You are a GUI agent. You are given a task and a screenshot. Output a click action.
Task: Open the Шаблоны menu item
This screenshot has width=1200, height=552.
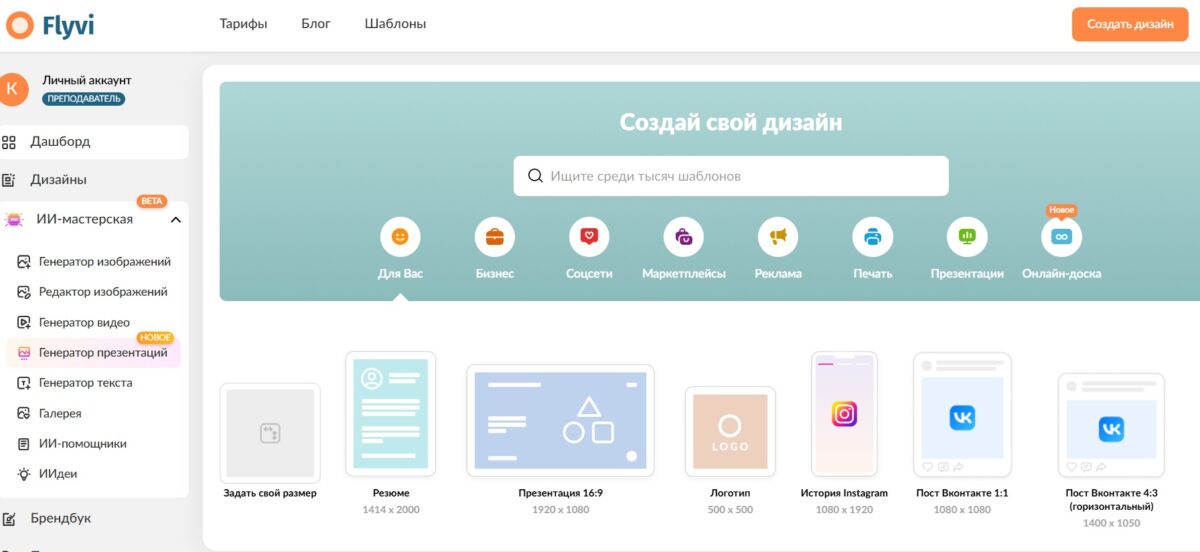click(x=395, y=24)
